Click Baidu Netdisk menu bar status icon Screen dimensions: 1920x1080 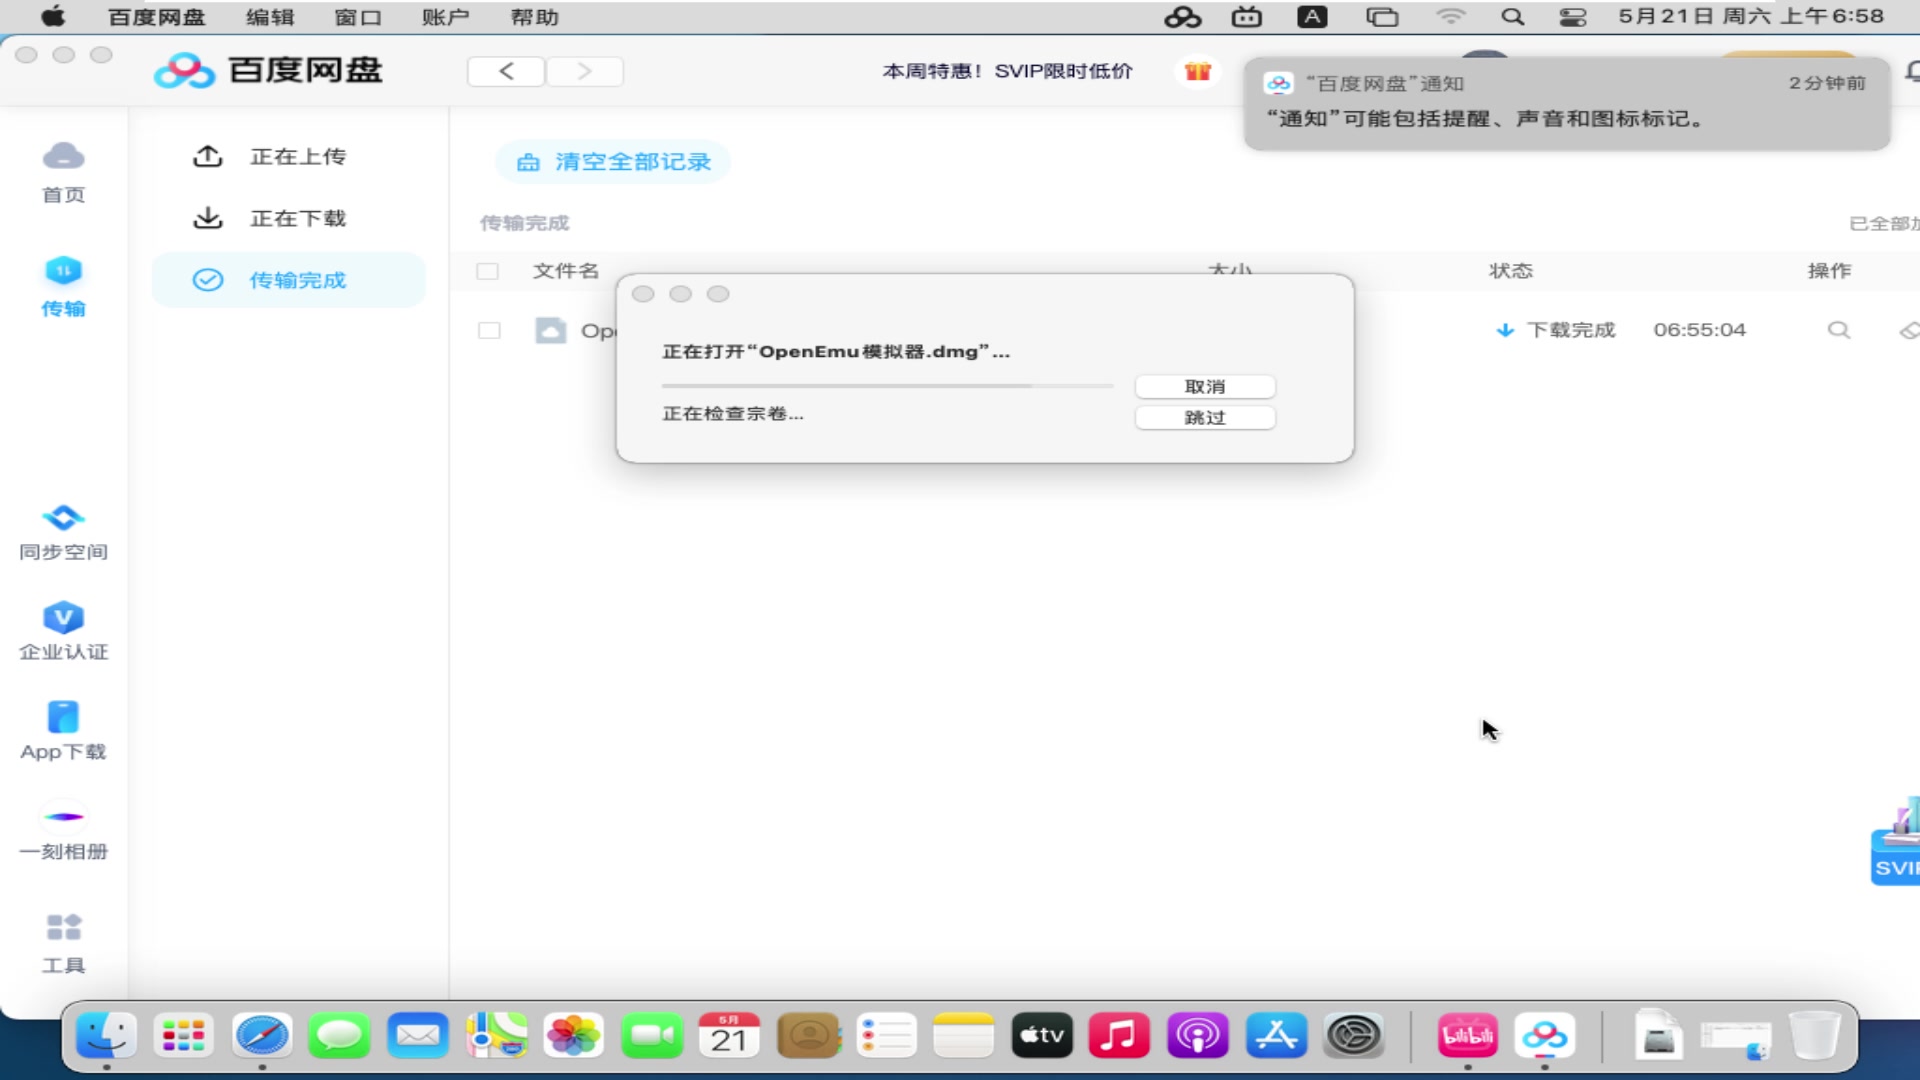click(x=1182, y=17)
